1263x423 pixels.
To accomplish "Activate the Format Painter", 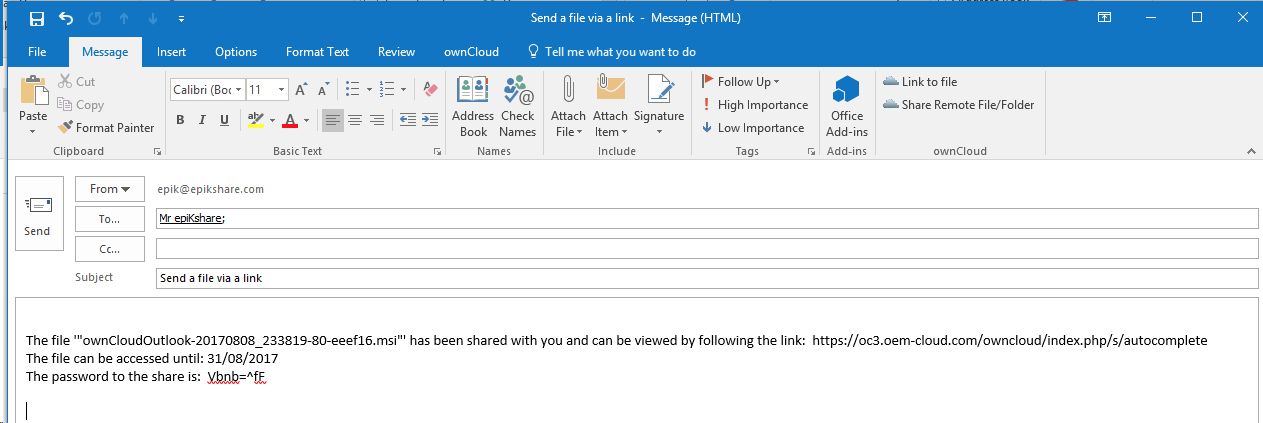I will [x=105, y=128].
